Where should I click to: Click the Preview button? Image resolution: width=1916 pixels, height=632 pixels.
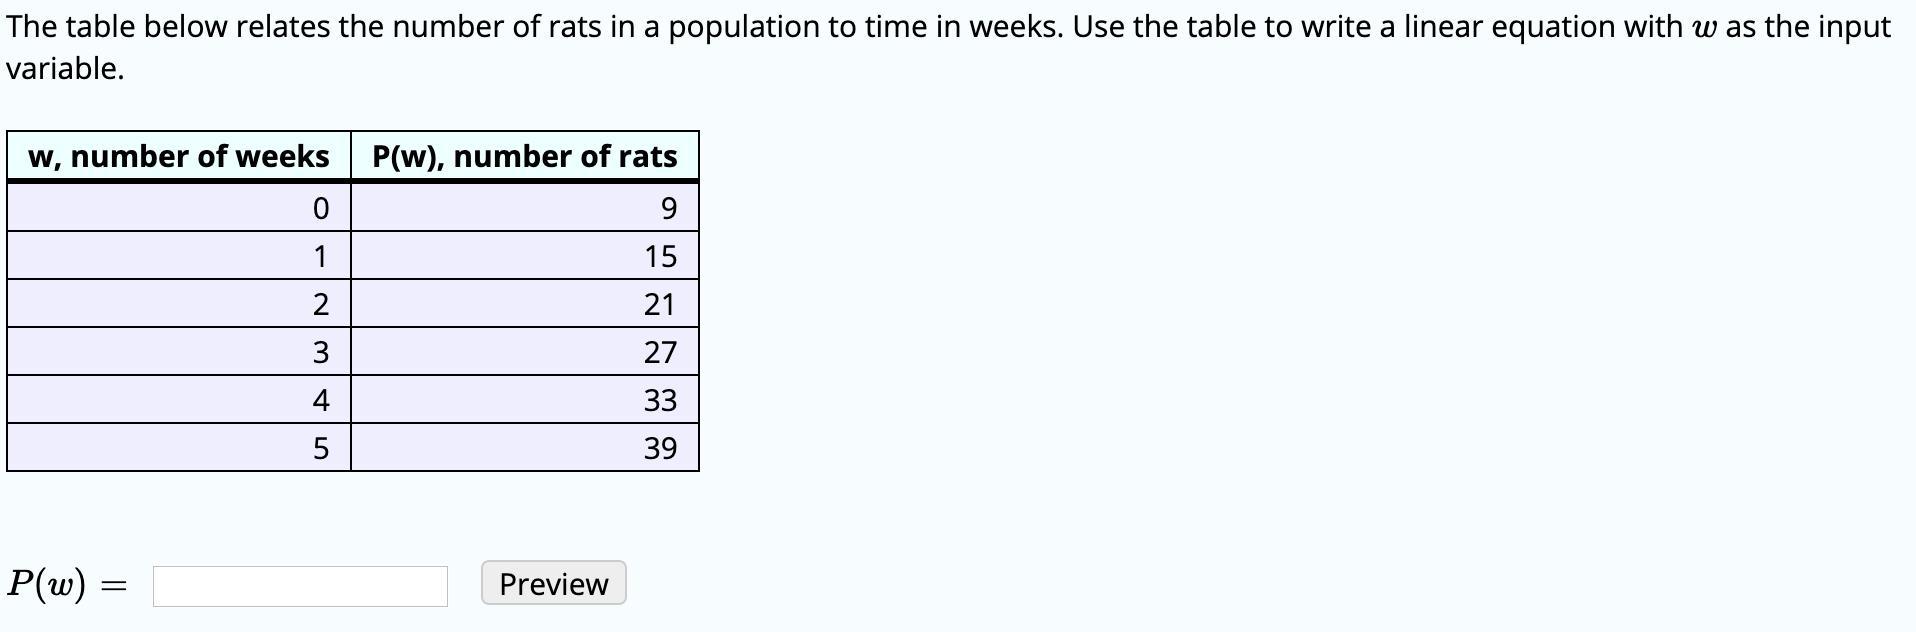point(553,583)
